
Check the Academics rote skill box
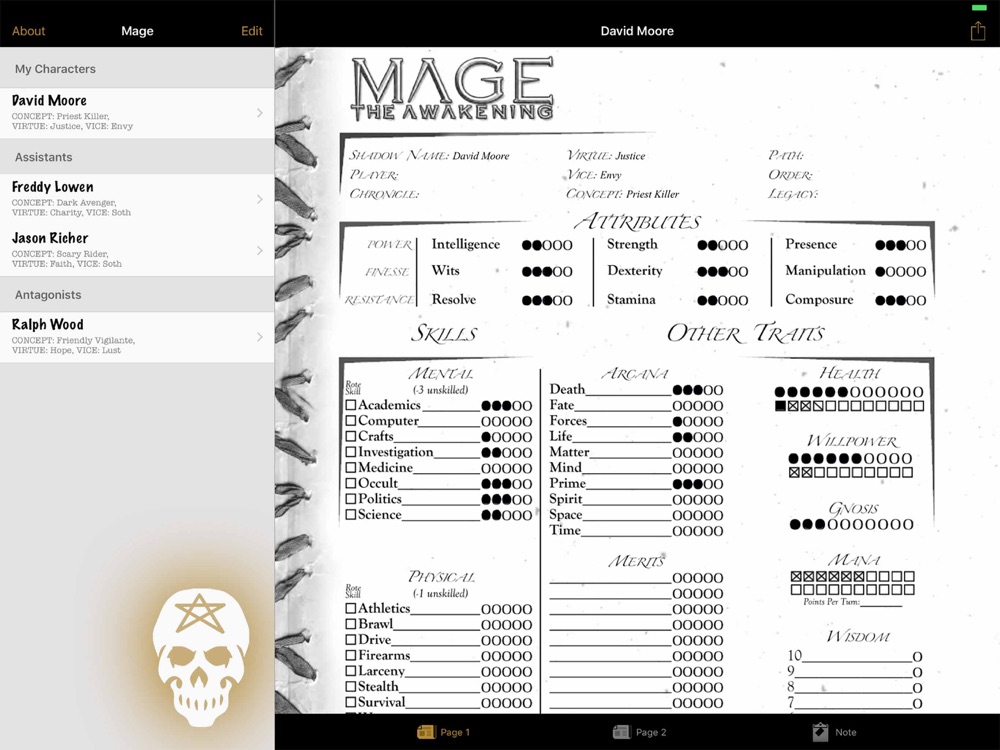[x=351, y=405]
